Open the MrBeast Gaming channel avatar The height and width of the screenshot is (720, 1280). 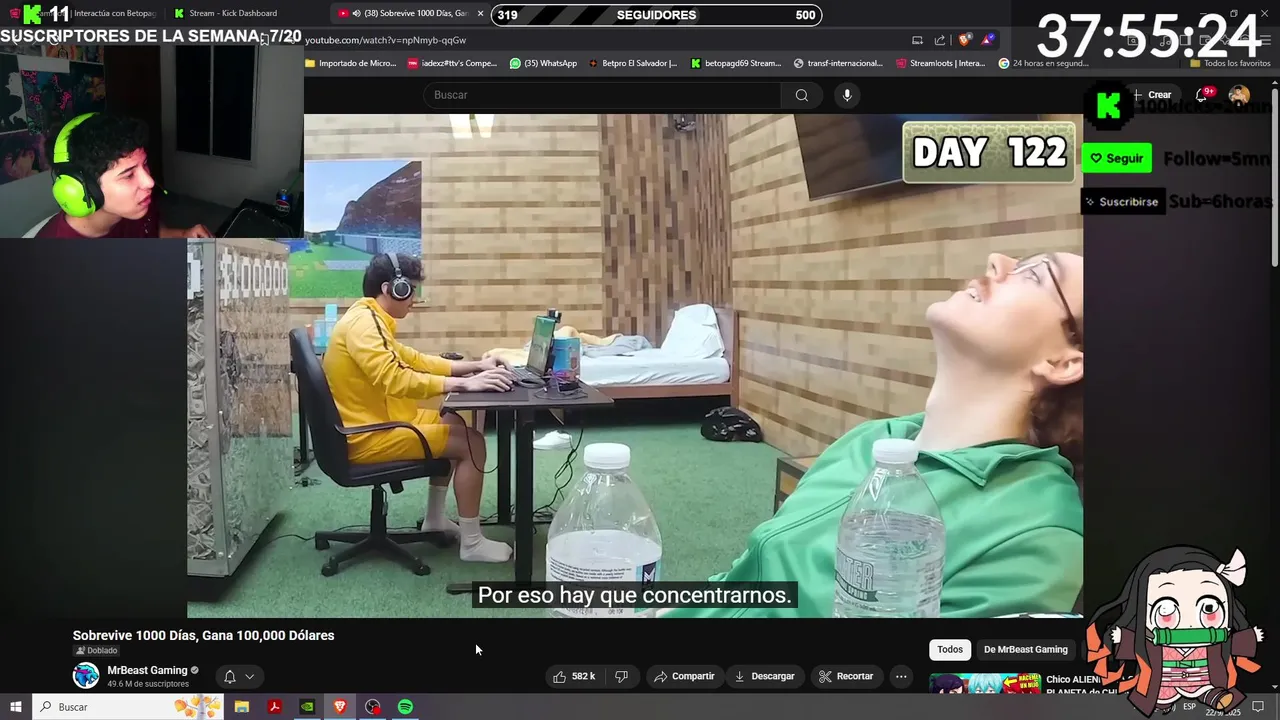click(x=86, y=676)
